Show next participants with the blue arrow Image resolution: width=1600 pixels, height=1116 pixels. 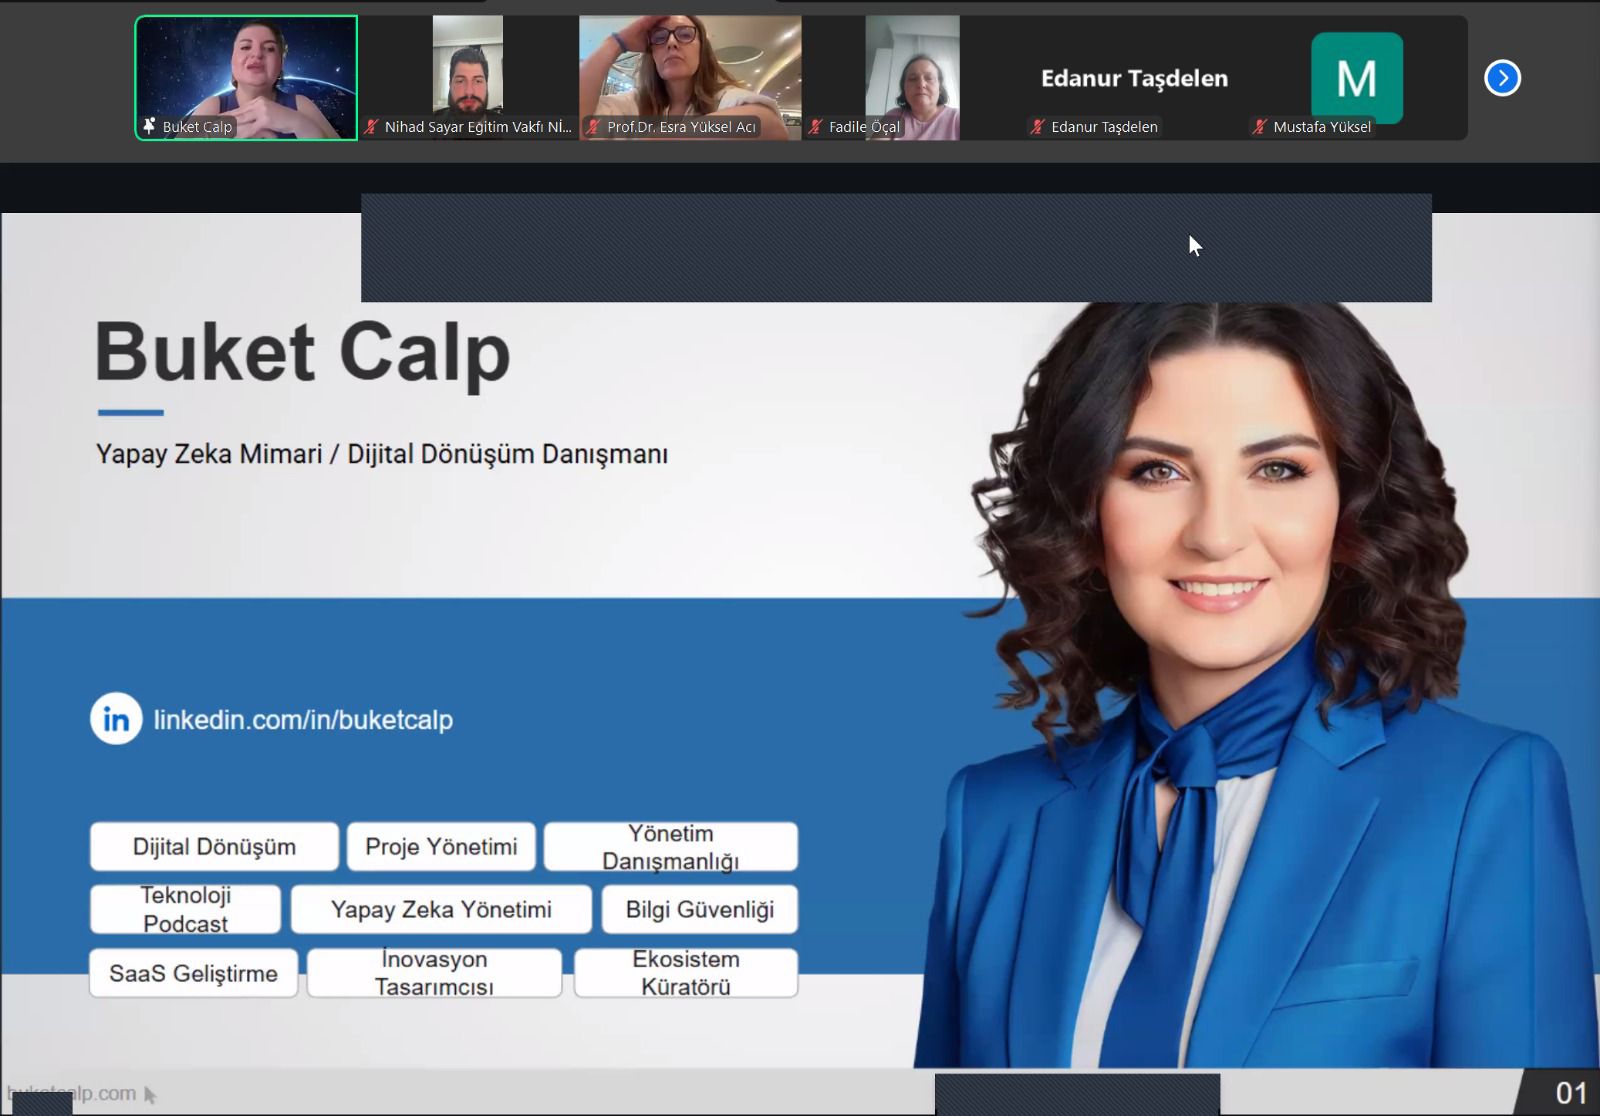coord(1502,78)
